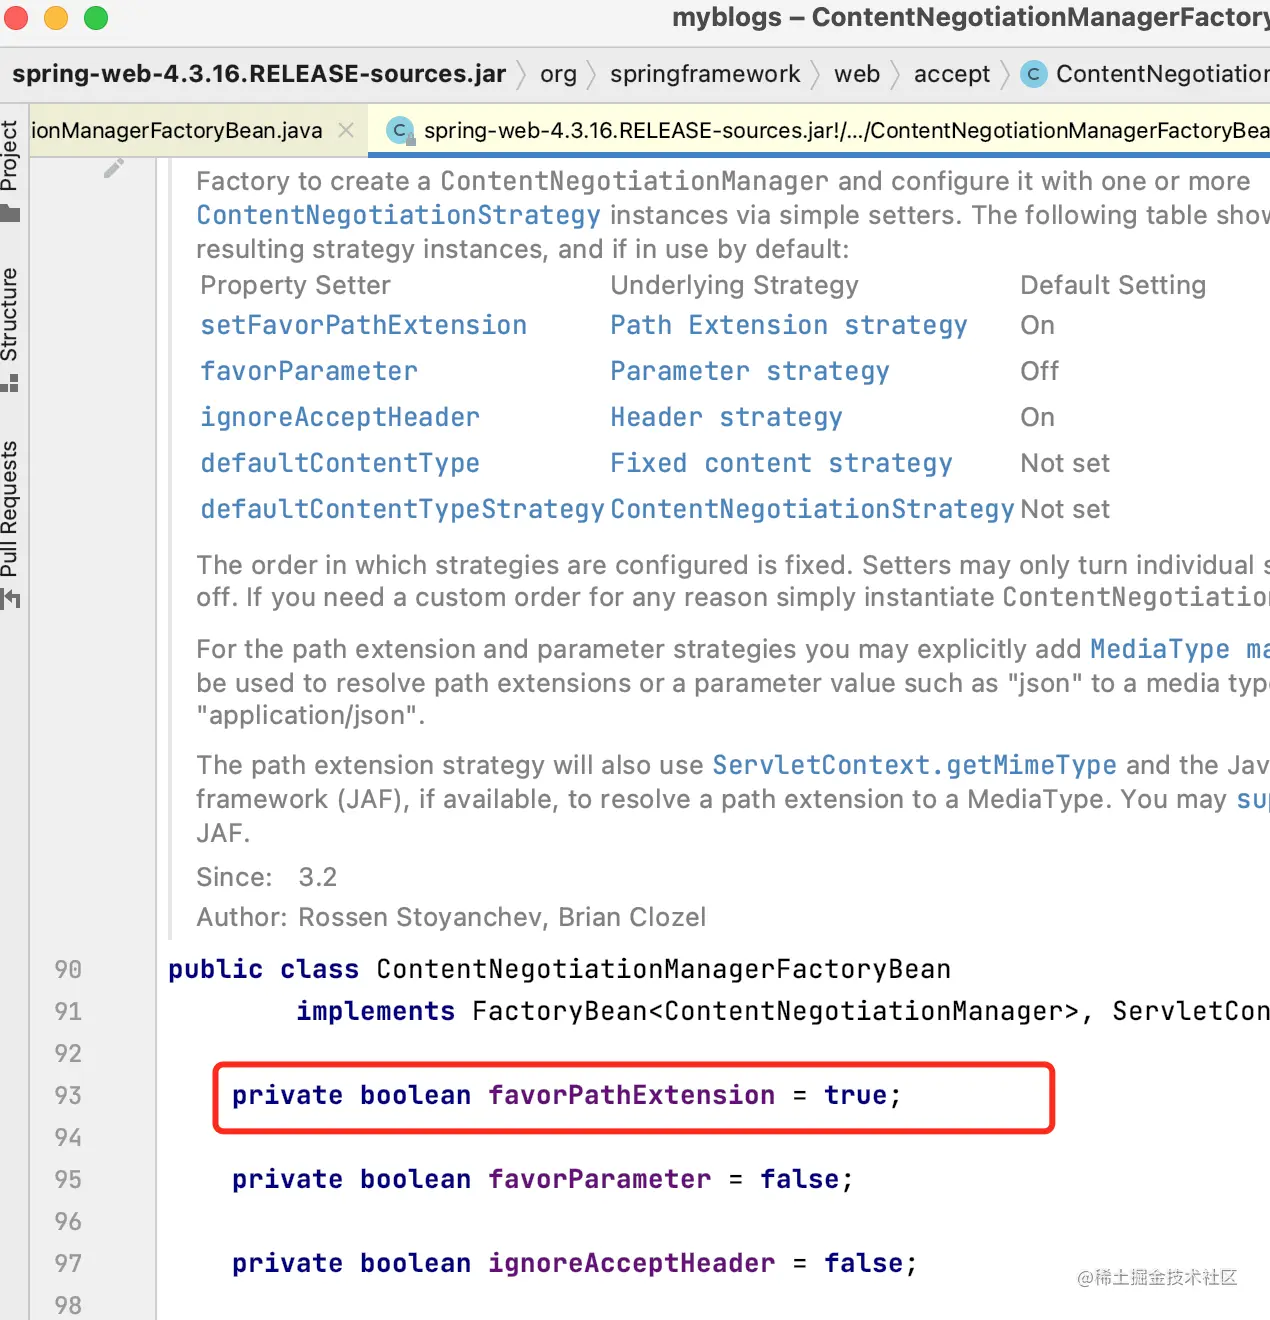Click the 'Underlying Strategy' column header
The width and height of the screenshot is (1270, 1320).
pos(734,285)
